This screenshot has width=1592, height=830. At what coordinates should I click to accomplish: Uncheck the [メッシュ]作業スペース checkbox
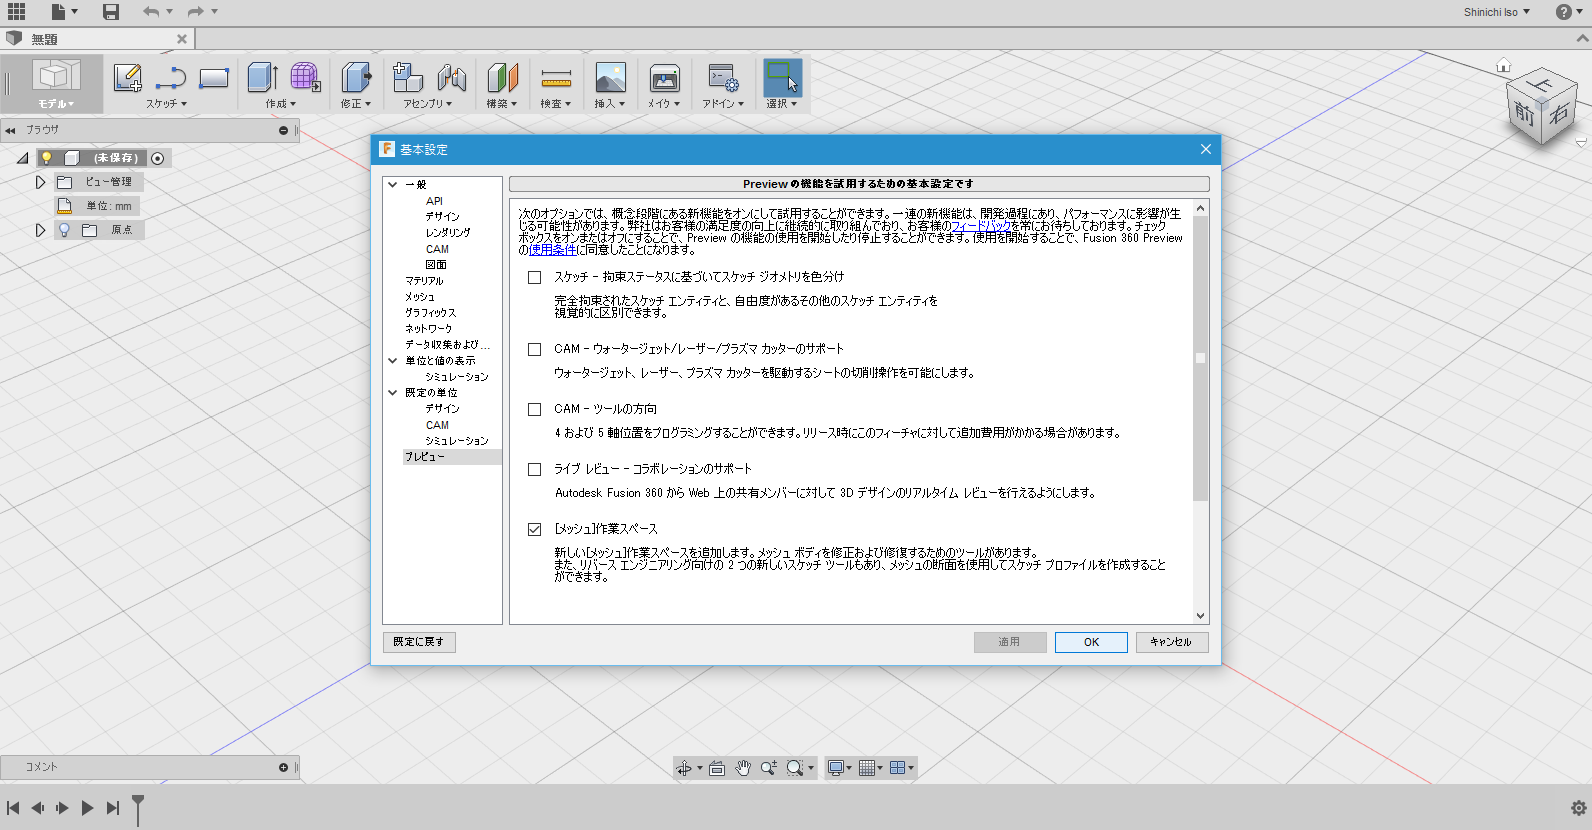click(535, 529)
